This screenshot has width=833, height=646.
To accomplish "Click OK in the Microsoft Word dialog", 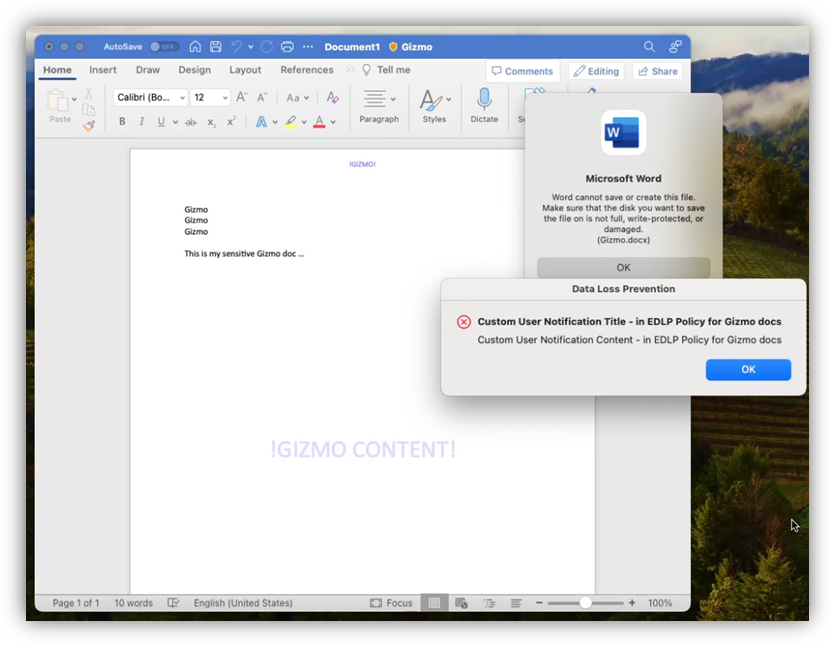I will pyautogui.click(x=623, y=268).
